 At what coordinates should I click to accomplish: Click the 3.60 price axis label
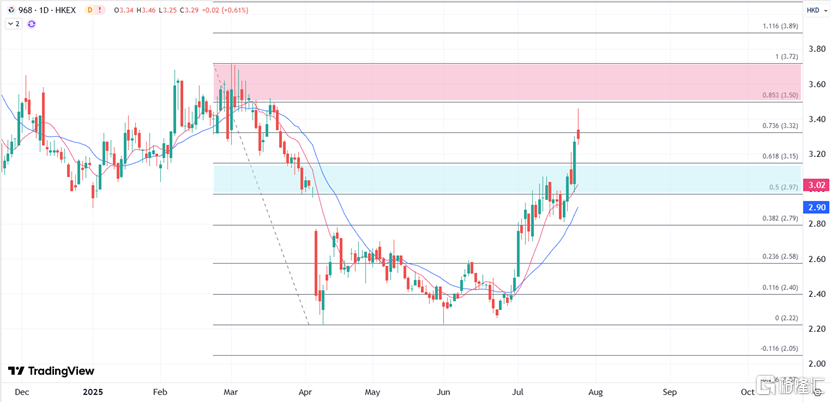(x=816, y=84)
